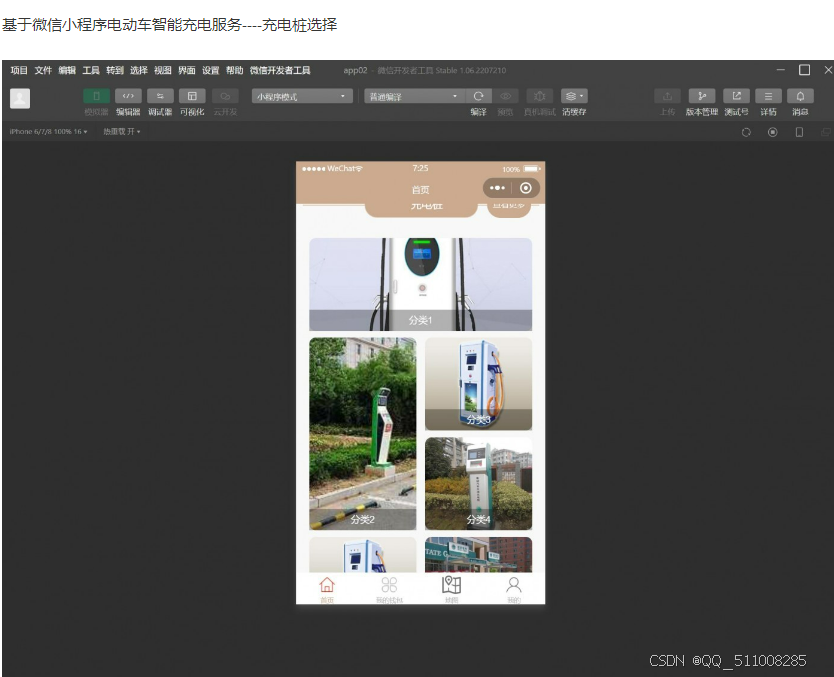Open the map tab in the mini-program
Viewport: 834px width, 677px height.
point(450,588)
